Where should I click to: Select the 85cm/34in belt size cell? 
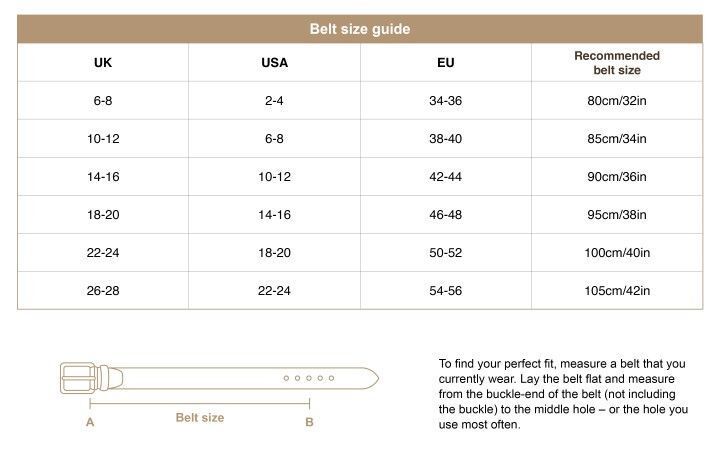click(616, 139)
